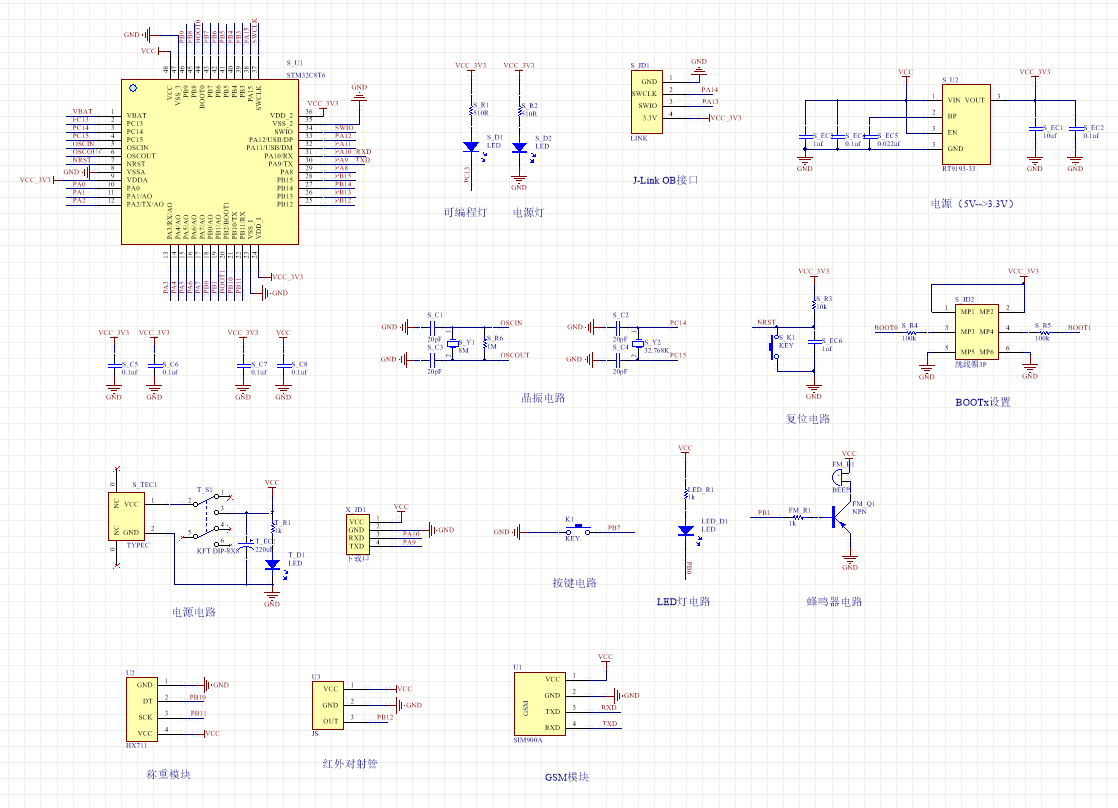Select the STM32C8T6 microcontroller chip body
The width and height of the screenshot is (1118, 808).
click(x=209, y=162)
